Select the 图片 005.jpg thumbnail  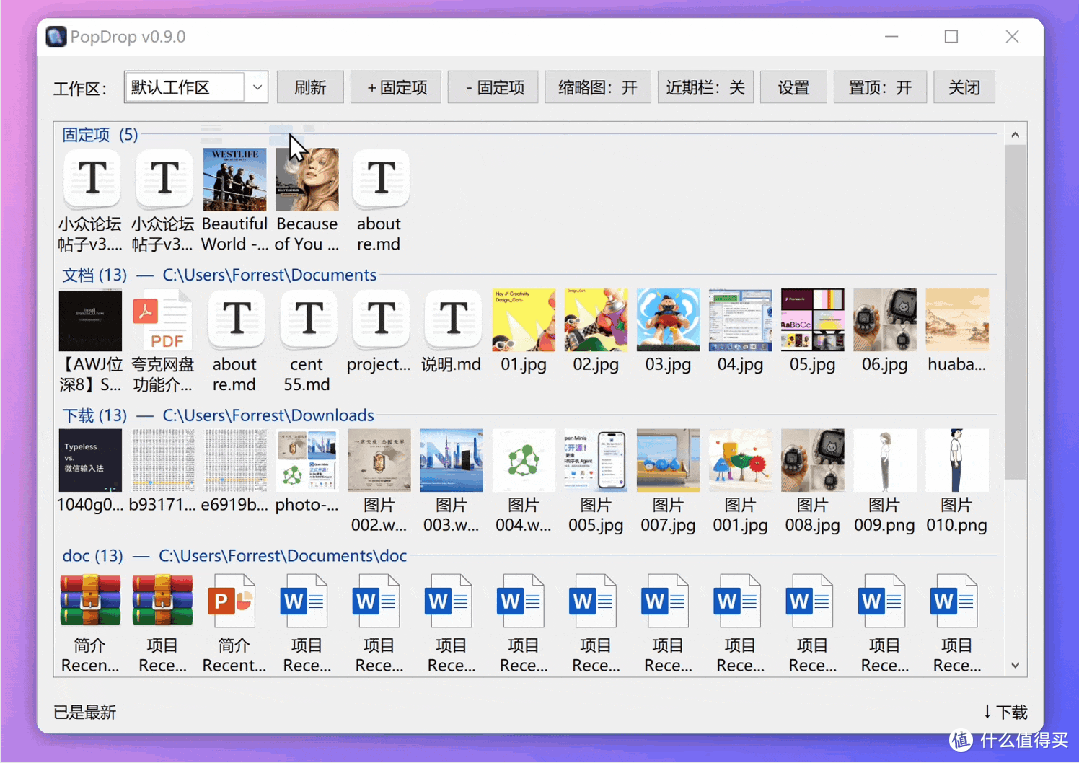[596, 460]
